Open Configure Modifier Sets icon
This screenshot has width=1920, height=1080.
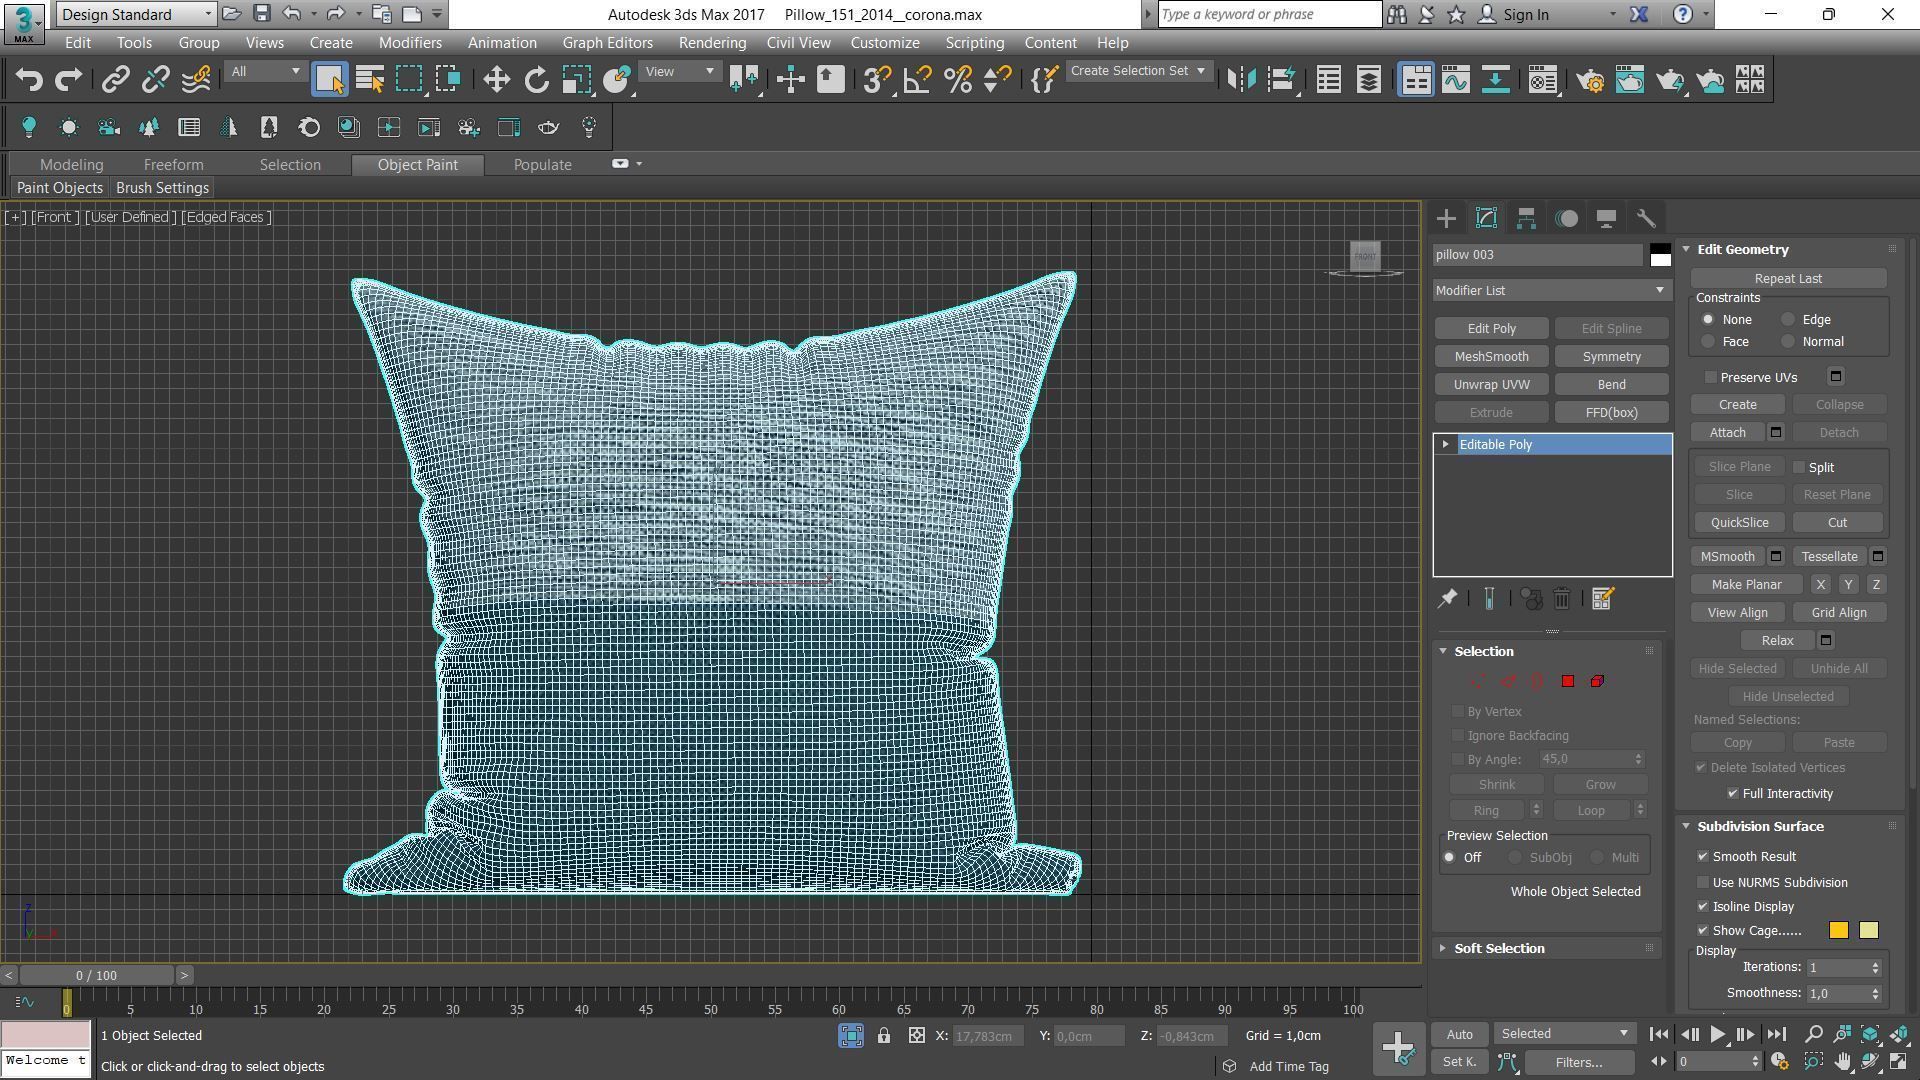point(1602,599)
